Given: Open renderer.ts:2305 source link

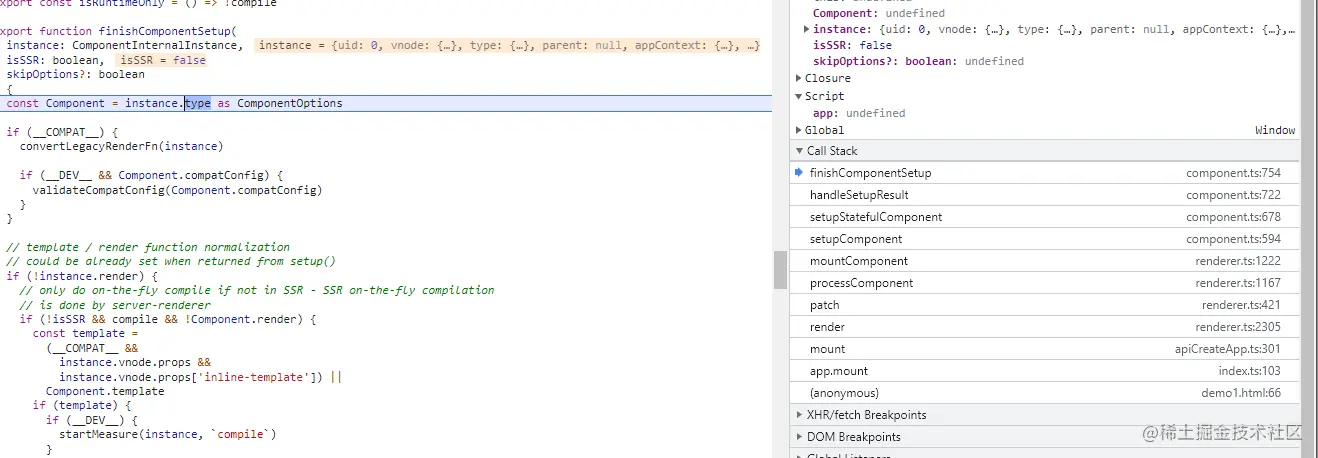Looking at the screenshot, I should click(1238, 327).
